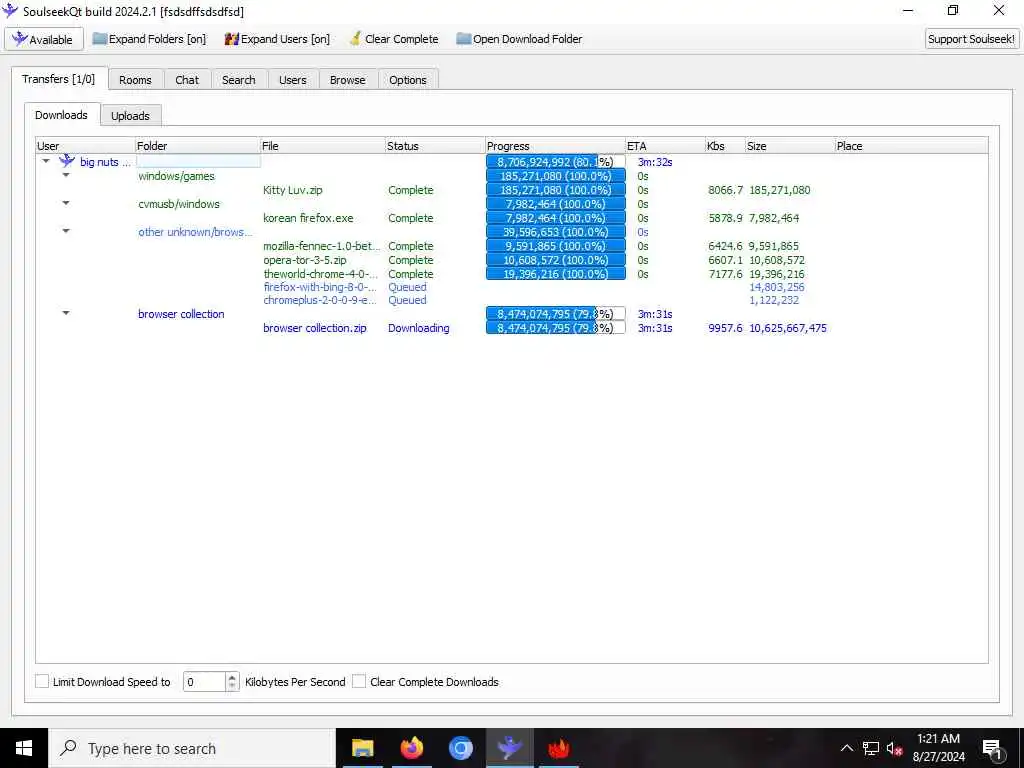Select browser collection.zip file

click(315, 328)
